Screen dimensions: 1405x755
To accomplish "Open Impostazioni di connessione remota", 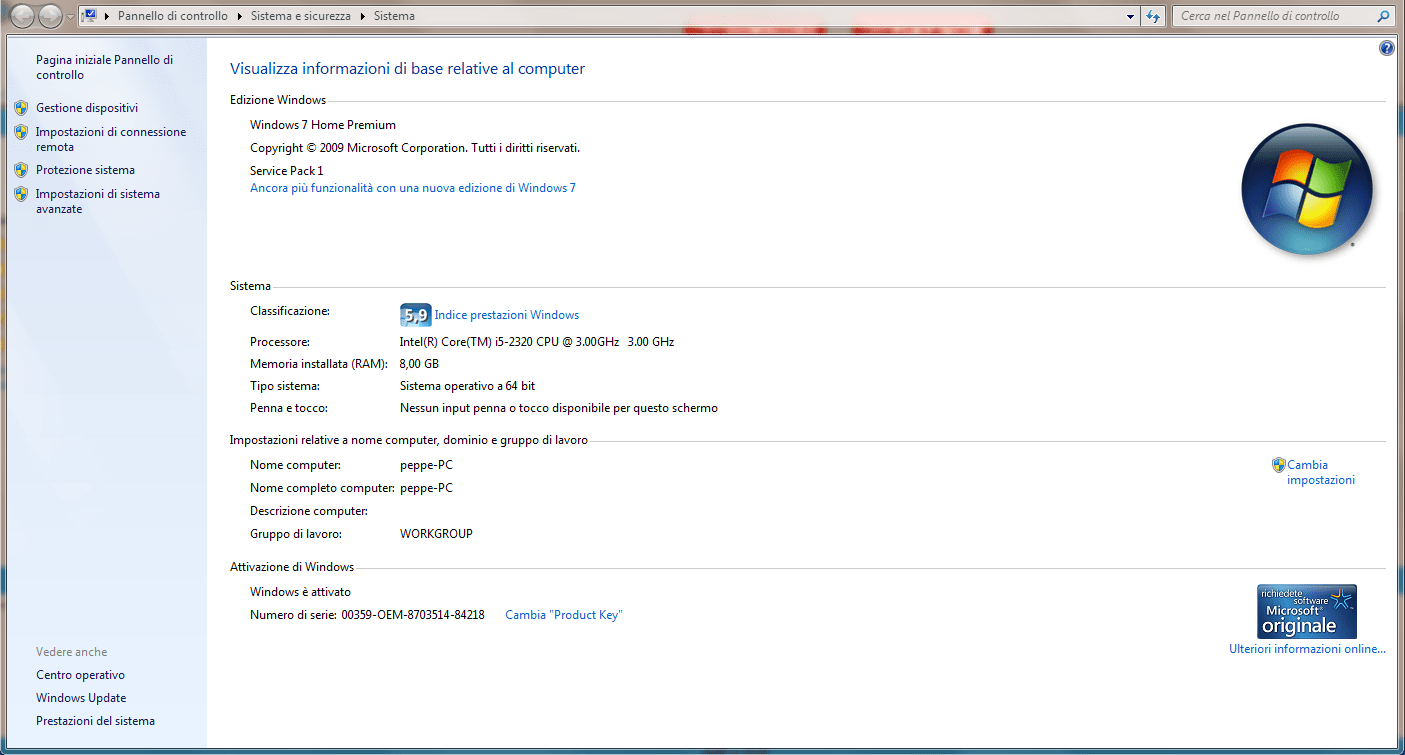I will [x=111, y=139].
